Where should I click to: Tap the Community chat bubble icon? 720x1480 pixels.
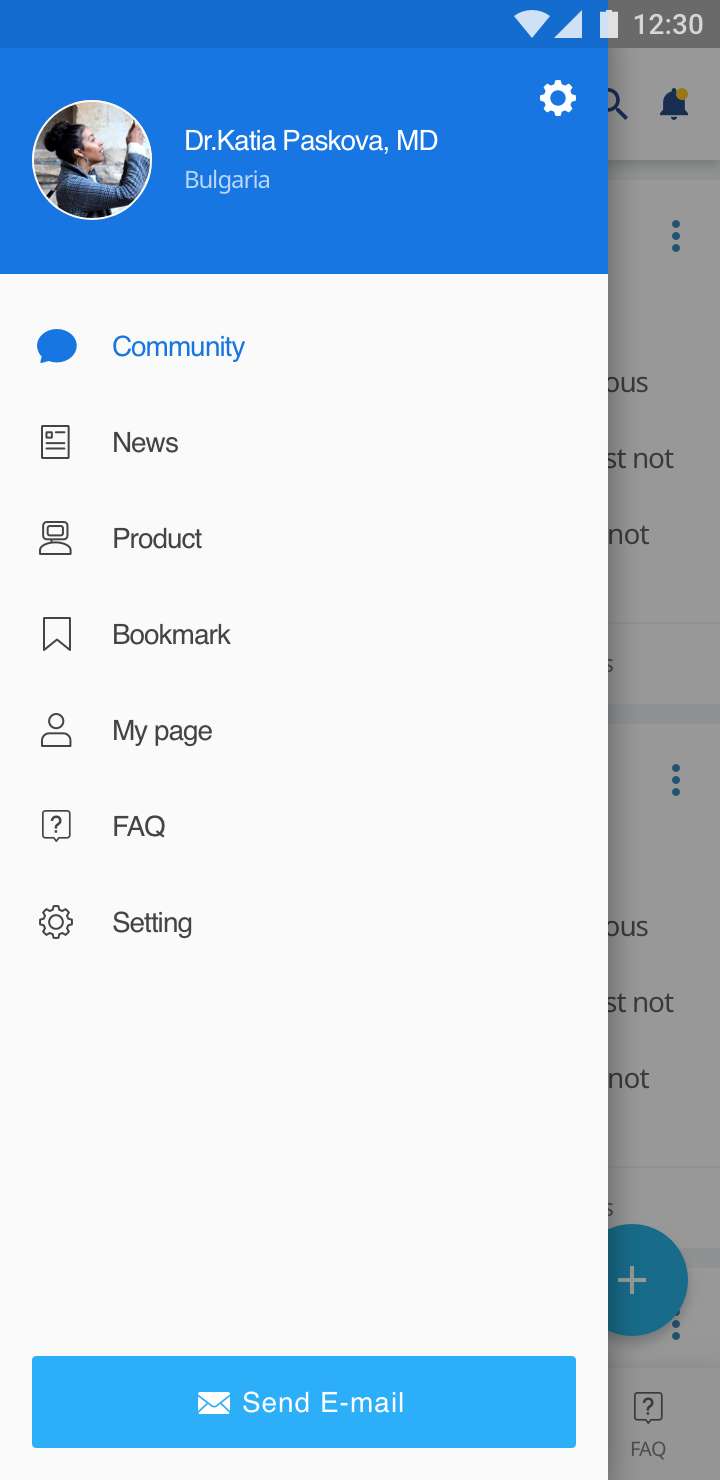click(57, 346)
